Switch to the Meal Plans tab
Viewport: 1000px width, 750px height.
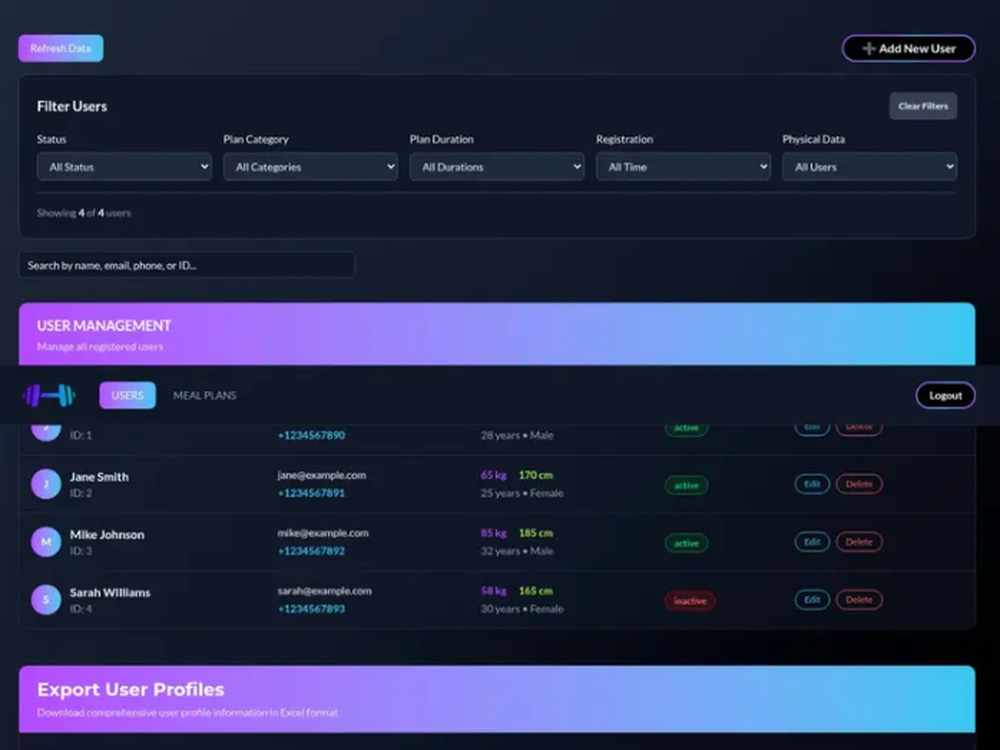[x=205, y=395]
